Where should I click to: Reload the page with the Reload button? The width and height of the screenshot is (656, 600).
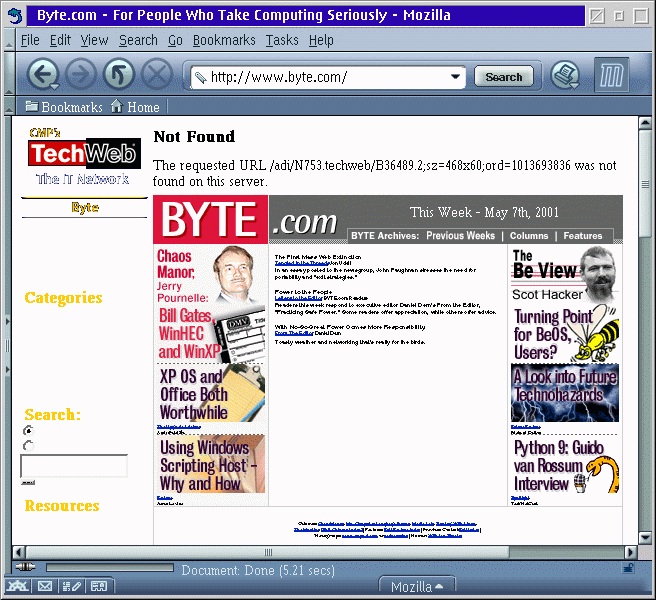pyautogui.click(x=119, y=74)
